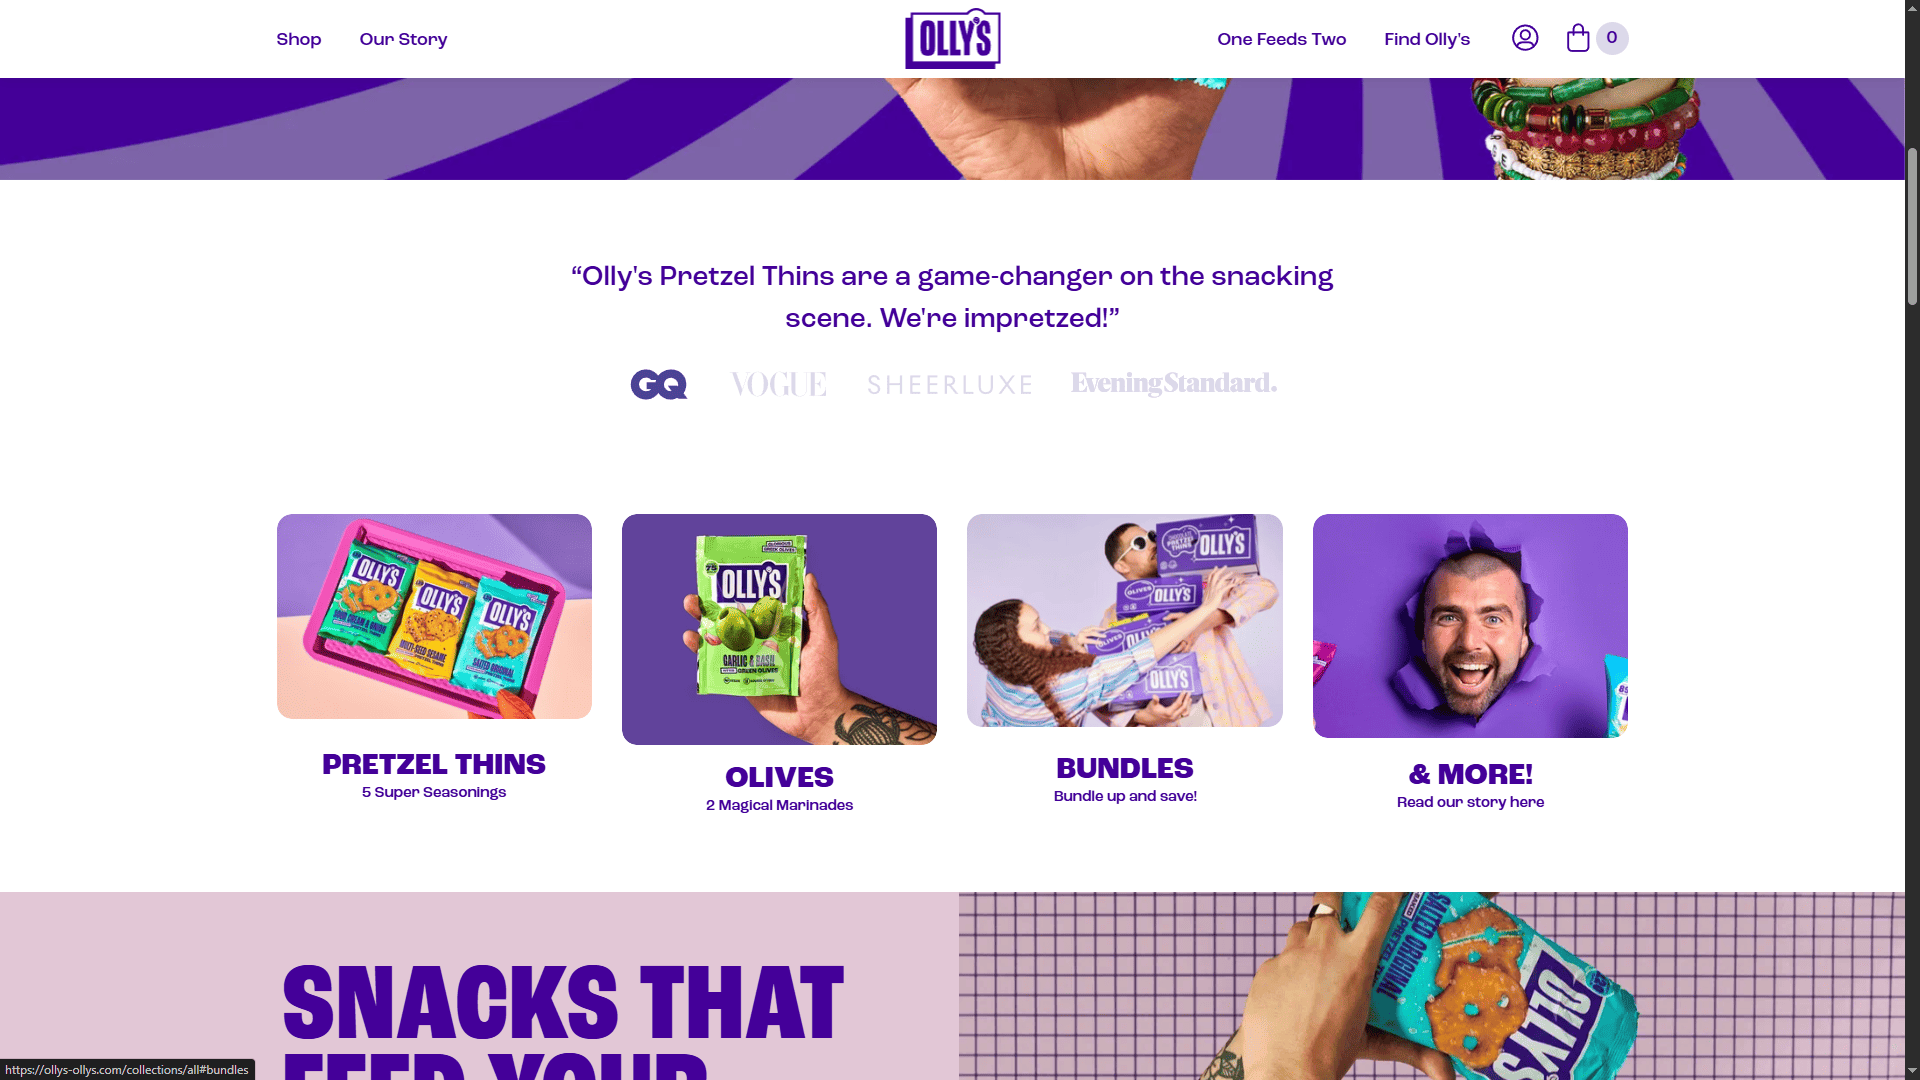This screenshot has height=1080, width=1920.
Task: Select the Sheerluxe press logo
Action: click(x=949, y=385)
